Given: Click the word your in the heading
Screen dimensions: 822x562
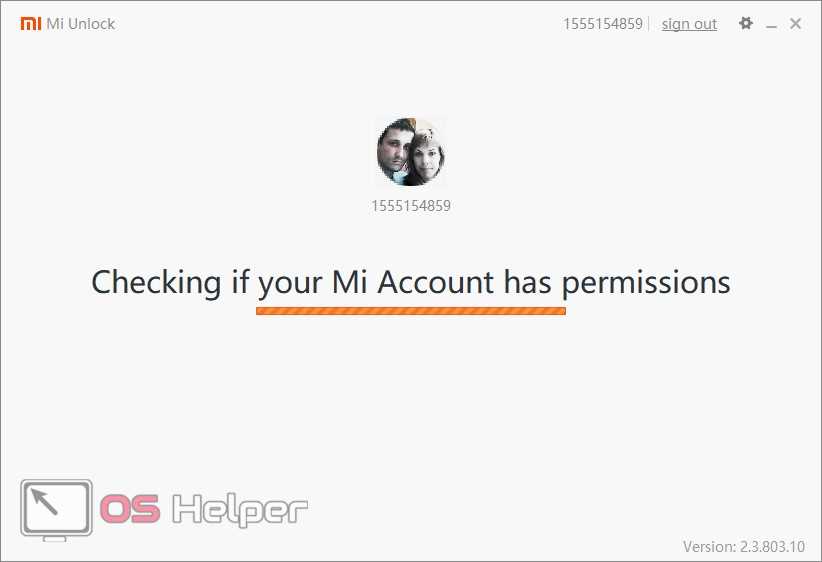Looking at the screenshot, I should coord(290,285).
